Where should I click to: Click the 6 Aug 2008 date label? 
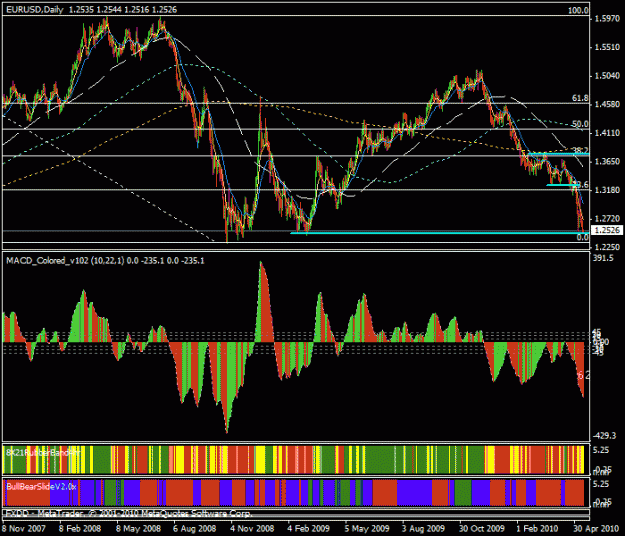pyautogui.click(x=195, y=529)
